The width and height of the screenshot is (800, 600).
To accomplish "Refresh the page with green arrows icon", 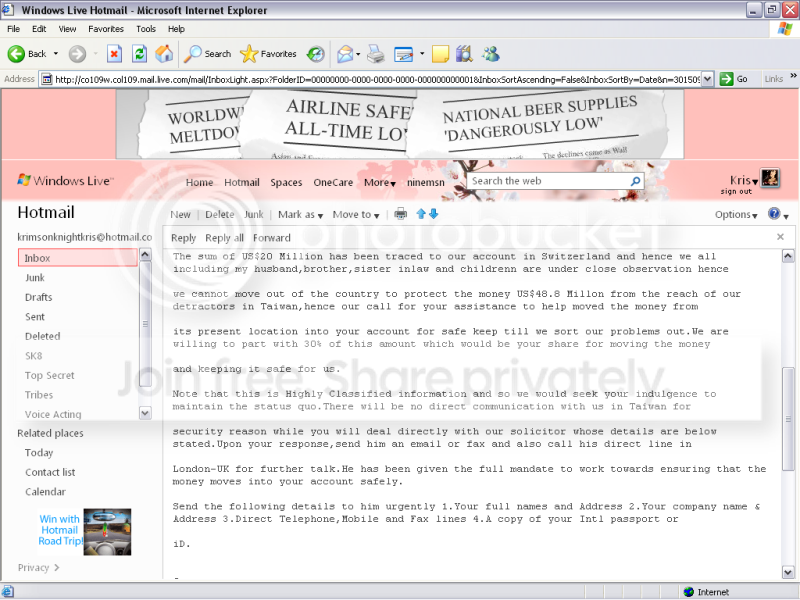I will tap(139, 54).
